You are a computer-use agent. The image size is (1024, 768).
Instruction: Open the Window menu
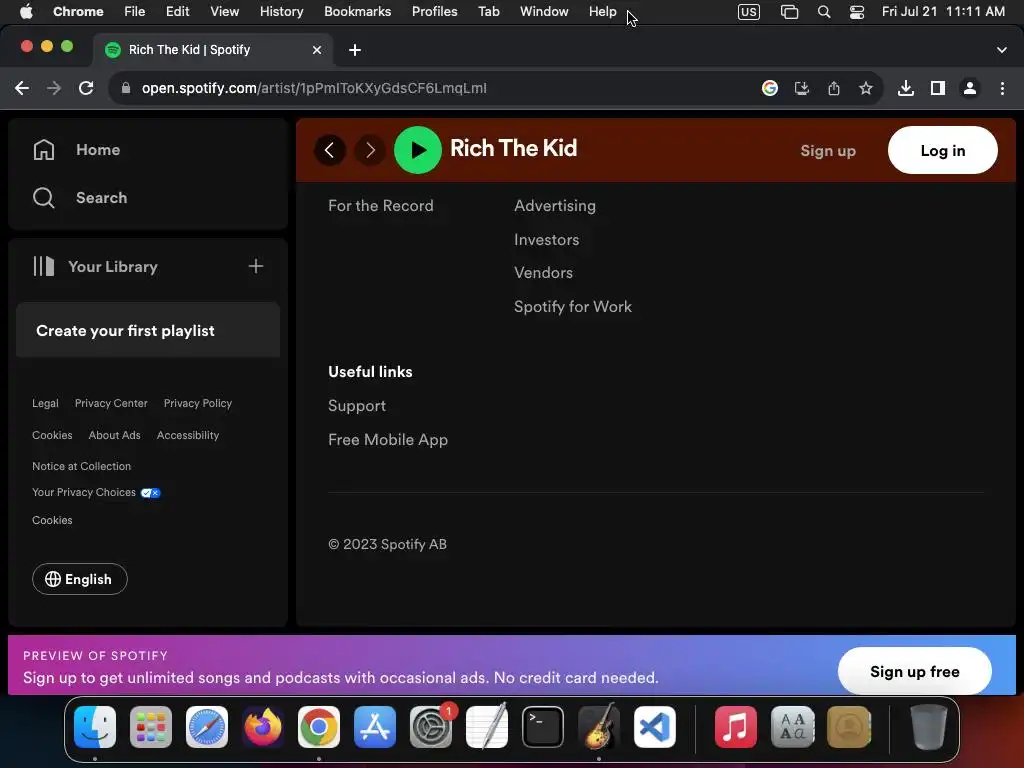click(544, 11)
